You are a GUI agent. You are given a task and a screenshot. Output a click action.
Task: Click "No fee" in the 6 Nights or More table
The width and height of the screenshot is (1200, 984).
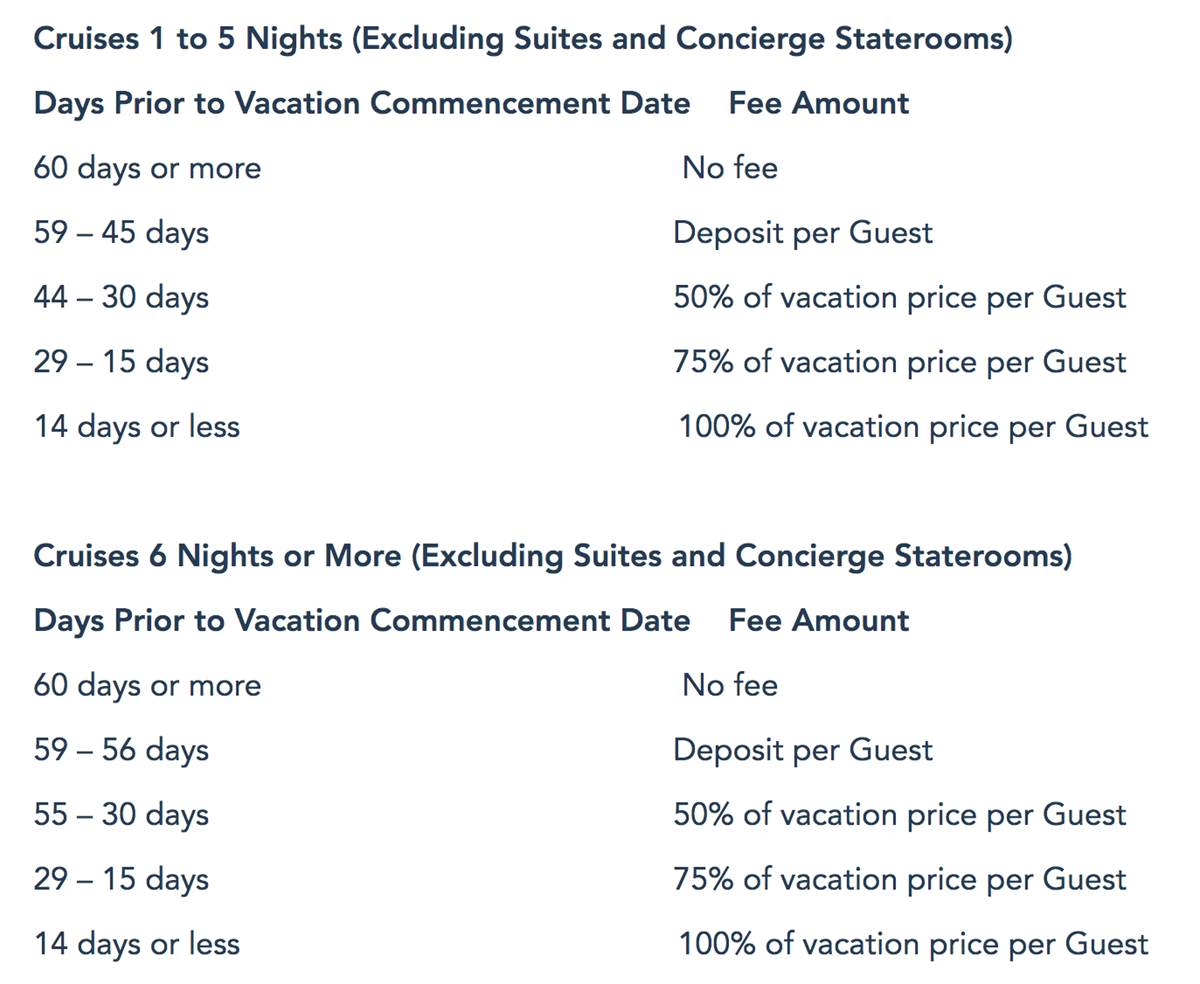[729, 685]
